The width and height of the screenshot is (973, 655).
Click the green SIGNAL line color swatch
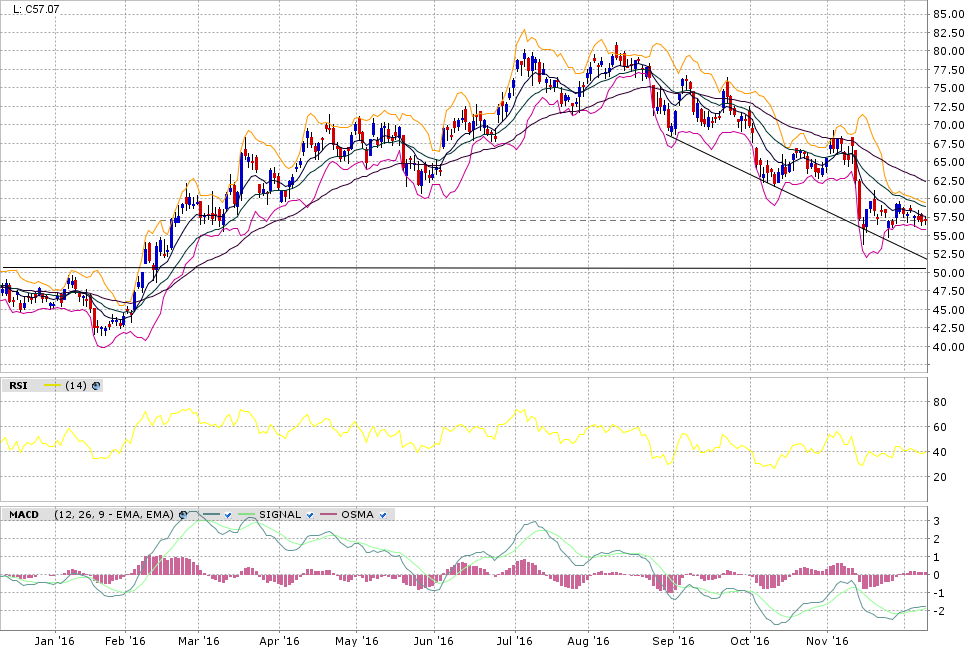[246, 514]
